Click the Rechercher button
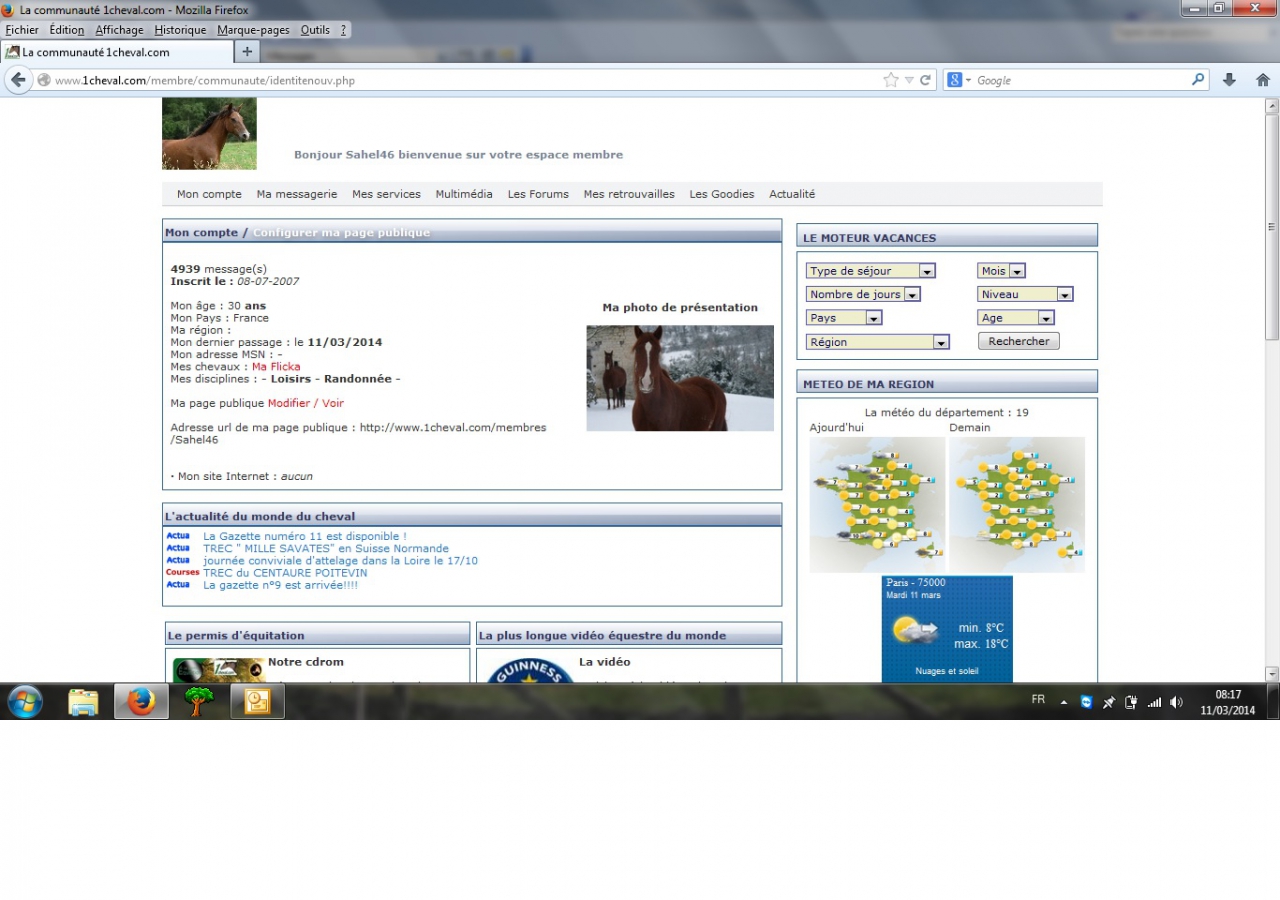Viewport: 1280px width, 900px height. coord(1018,342)
